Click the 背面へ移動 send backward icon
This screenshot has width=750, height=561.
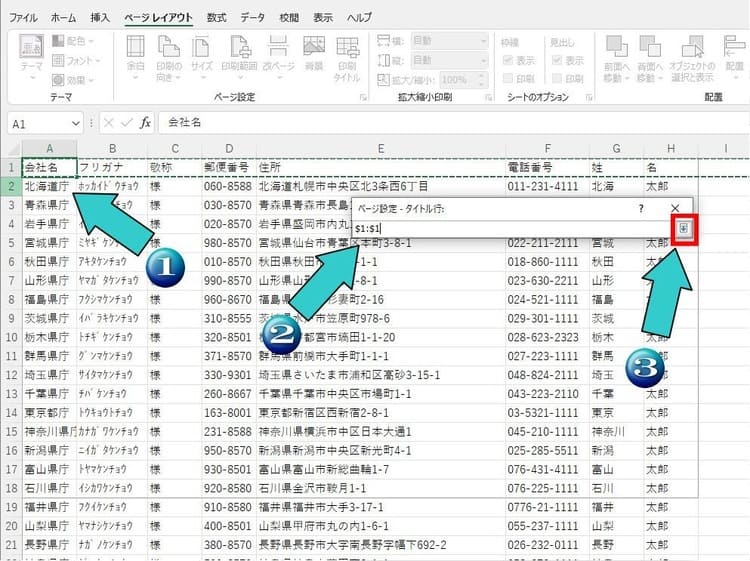coord(650,47)
